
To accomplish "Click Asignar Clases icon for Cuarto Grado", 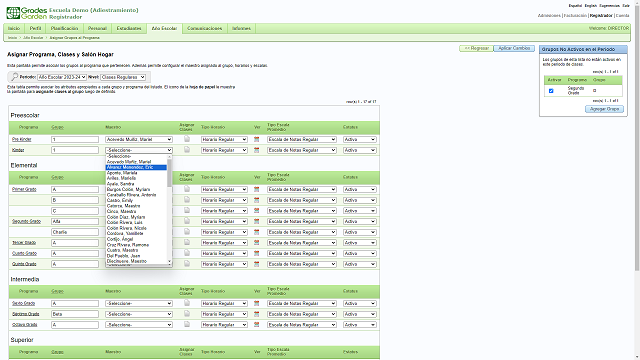I will (x=187, y=253).
